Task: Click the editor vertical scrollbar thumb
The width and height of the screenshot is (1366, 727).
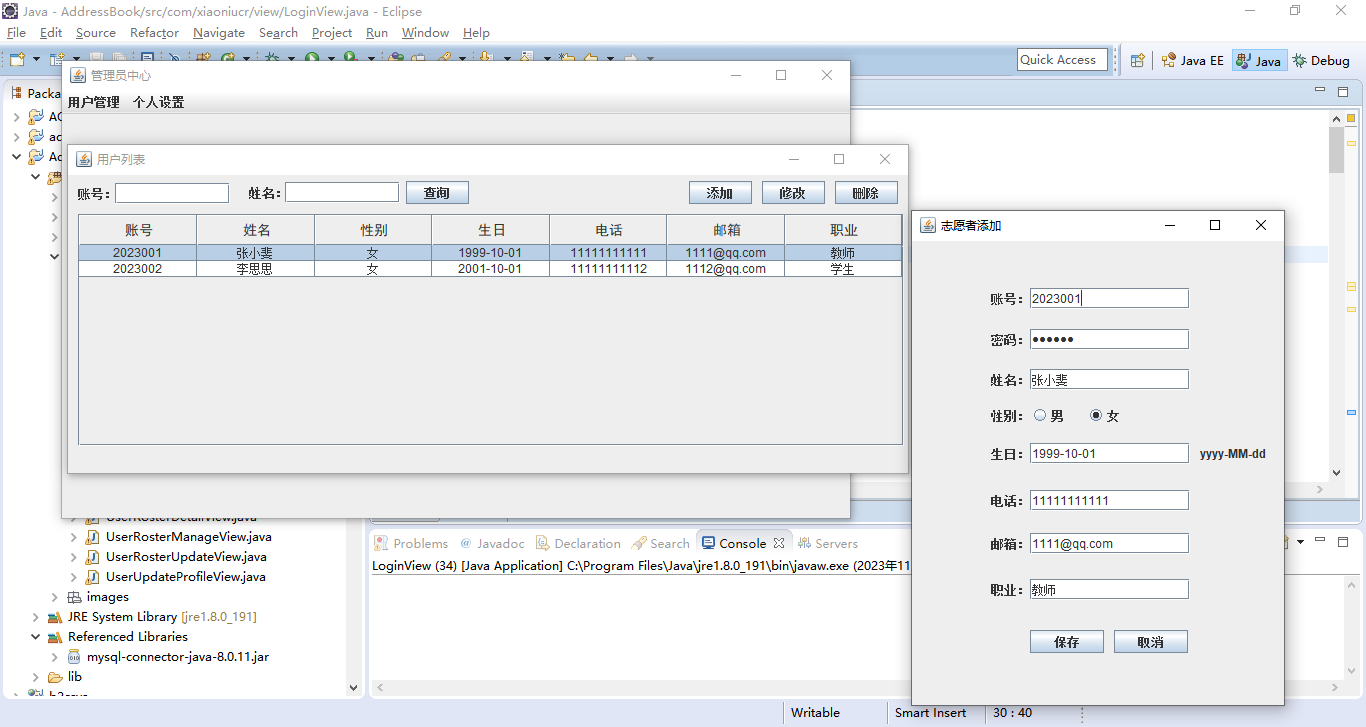Action: (x=1337, y=150)
